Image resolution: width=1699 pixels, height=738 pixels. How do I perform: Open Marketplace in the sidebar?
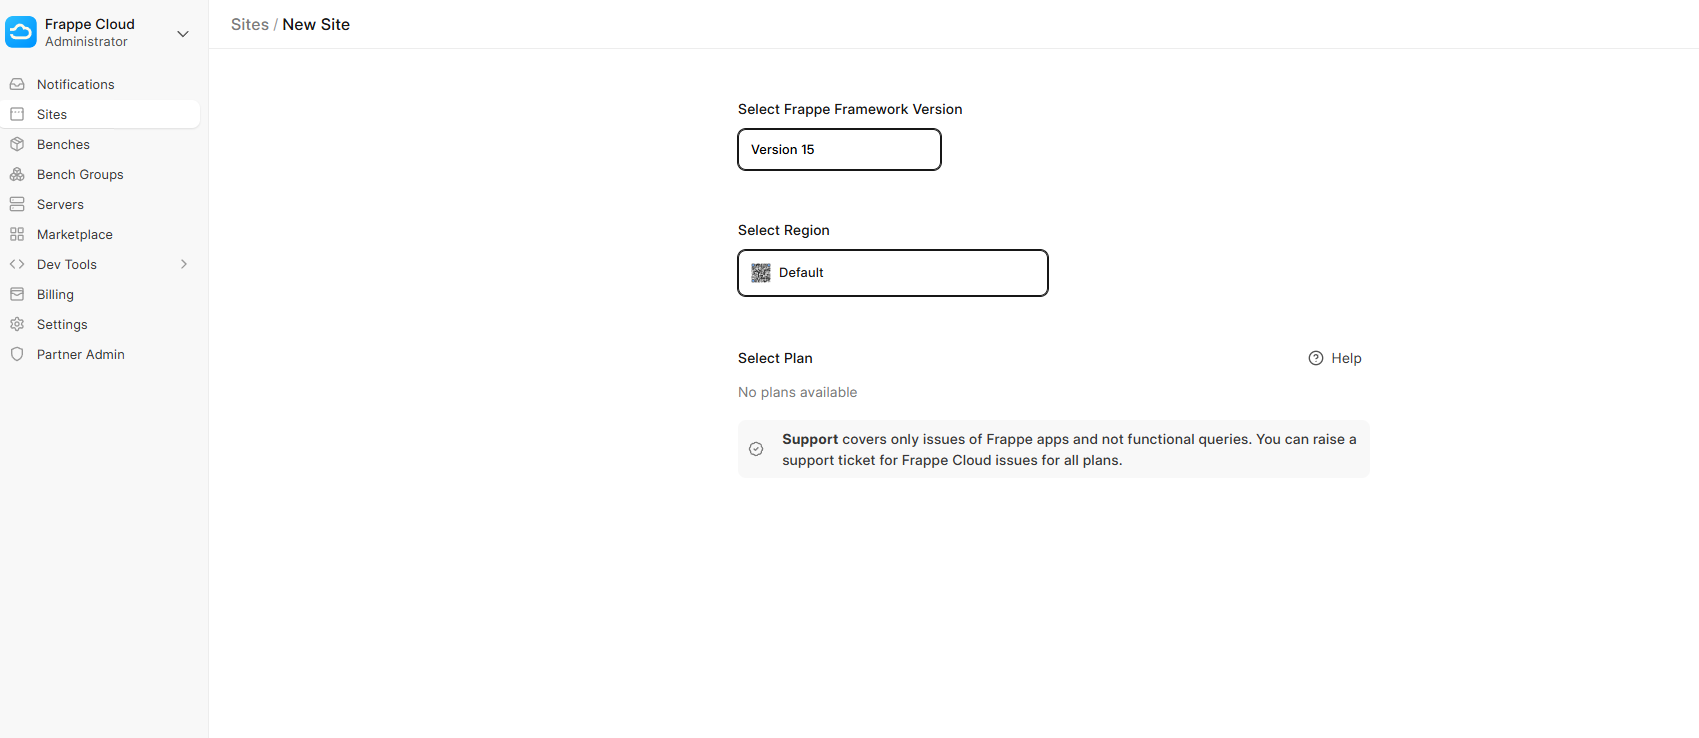point(100,234)
